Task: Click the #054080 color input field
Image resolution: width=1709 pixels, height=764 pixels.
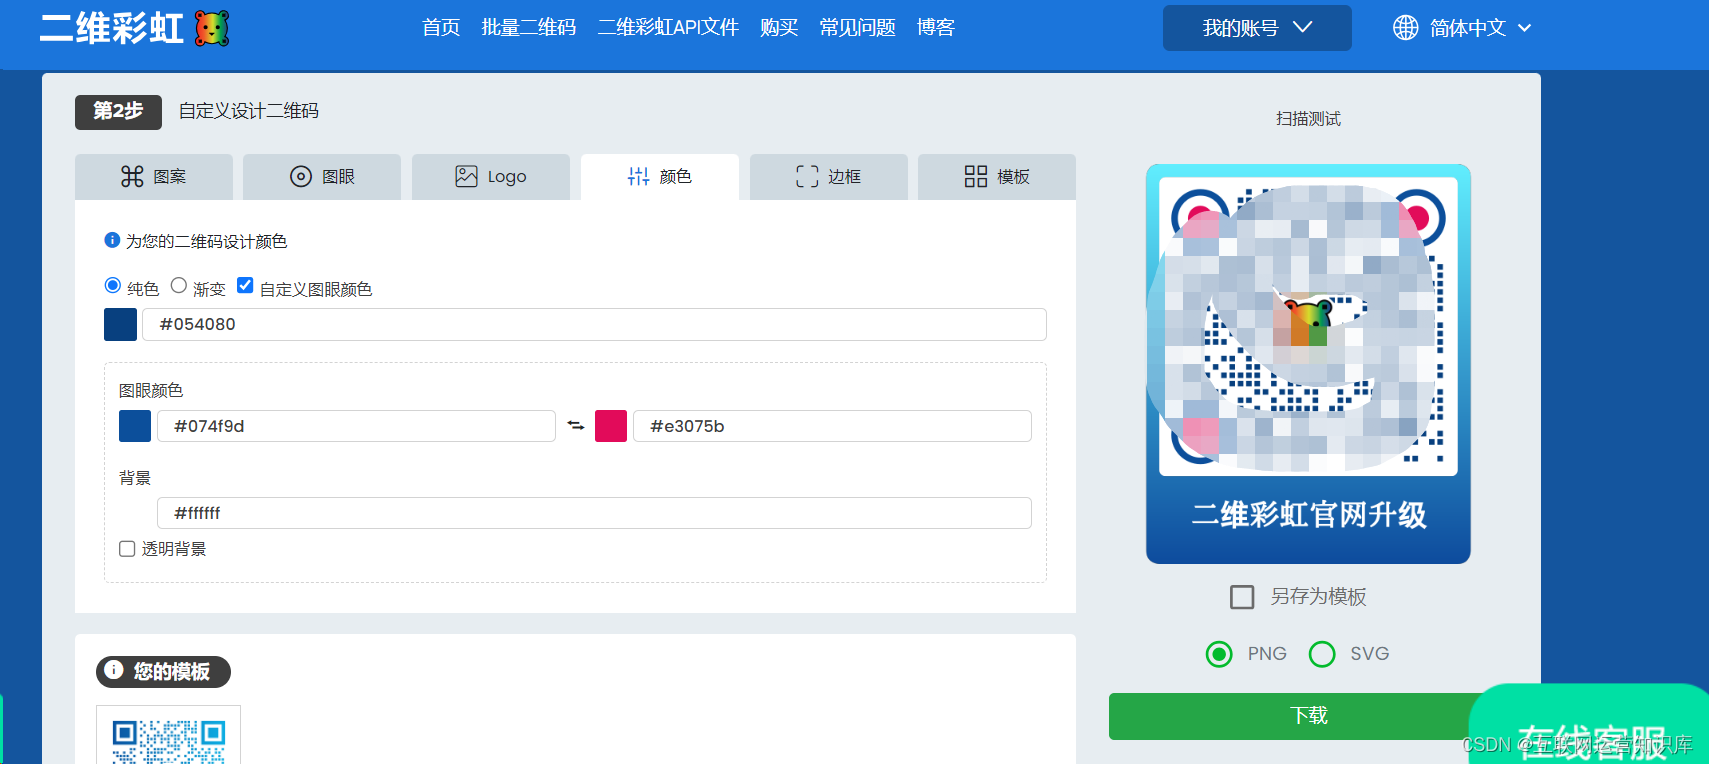Action: coord(594,325)
